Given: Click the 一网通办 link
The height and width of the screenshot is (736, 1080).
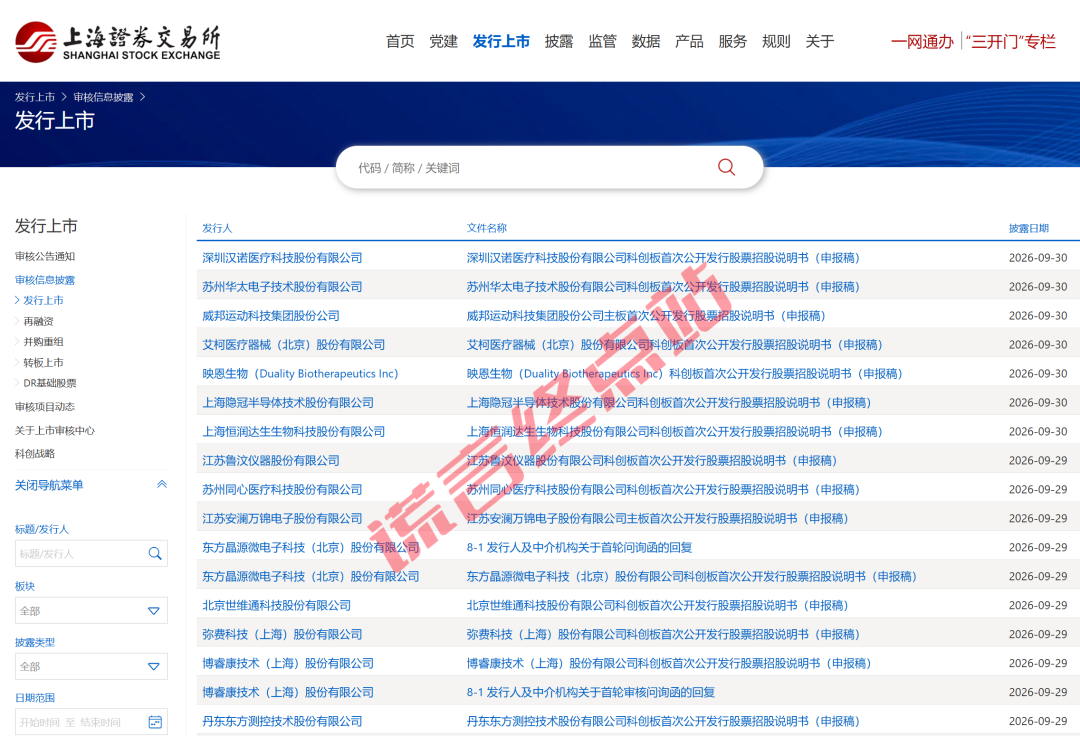Looking at the screenshot, I should tap(922, 42).
